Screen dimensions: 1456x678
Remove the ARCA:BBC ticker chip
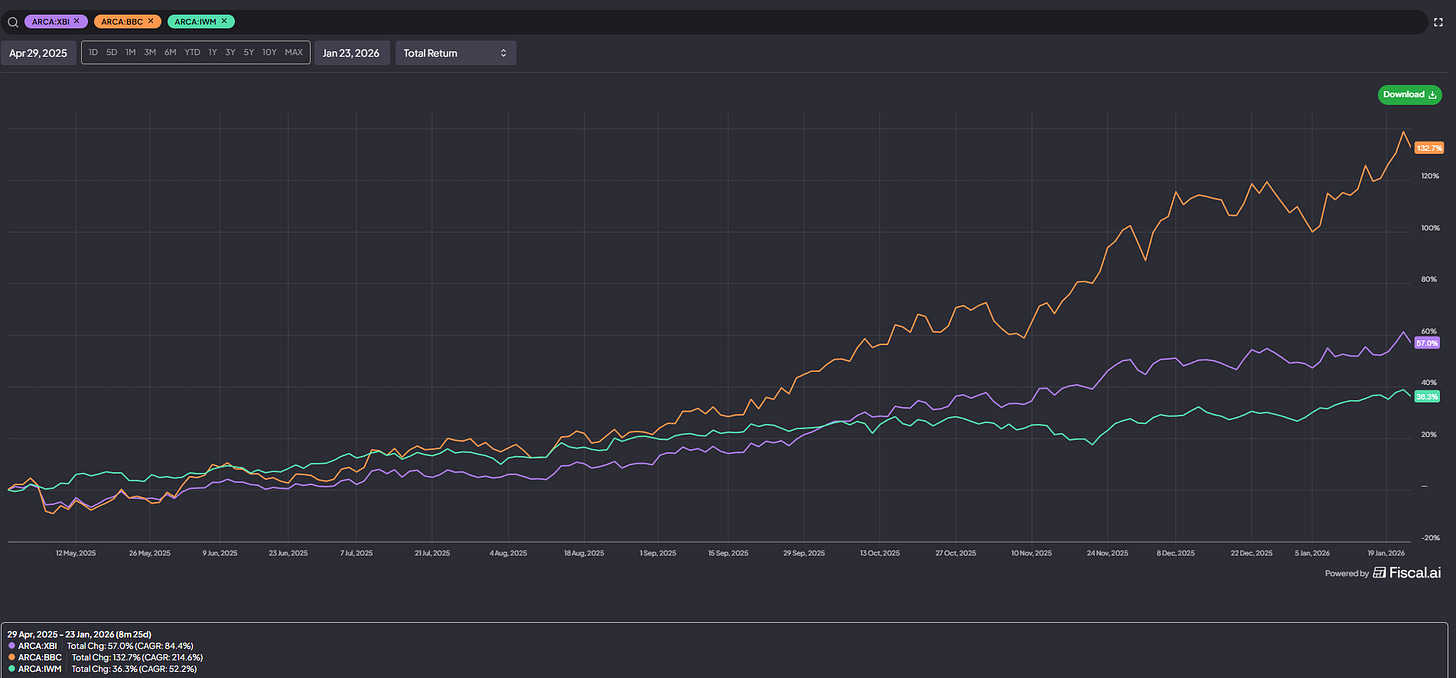coord(149,21)
